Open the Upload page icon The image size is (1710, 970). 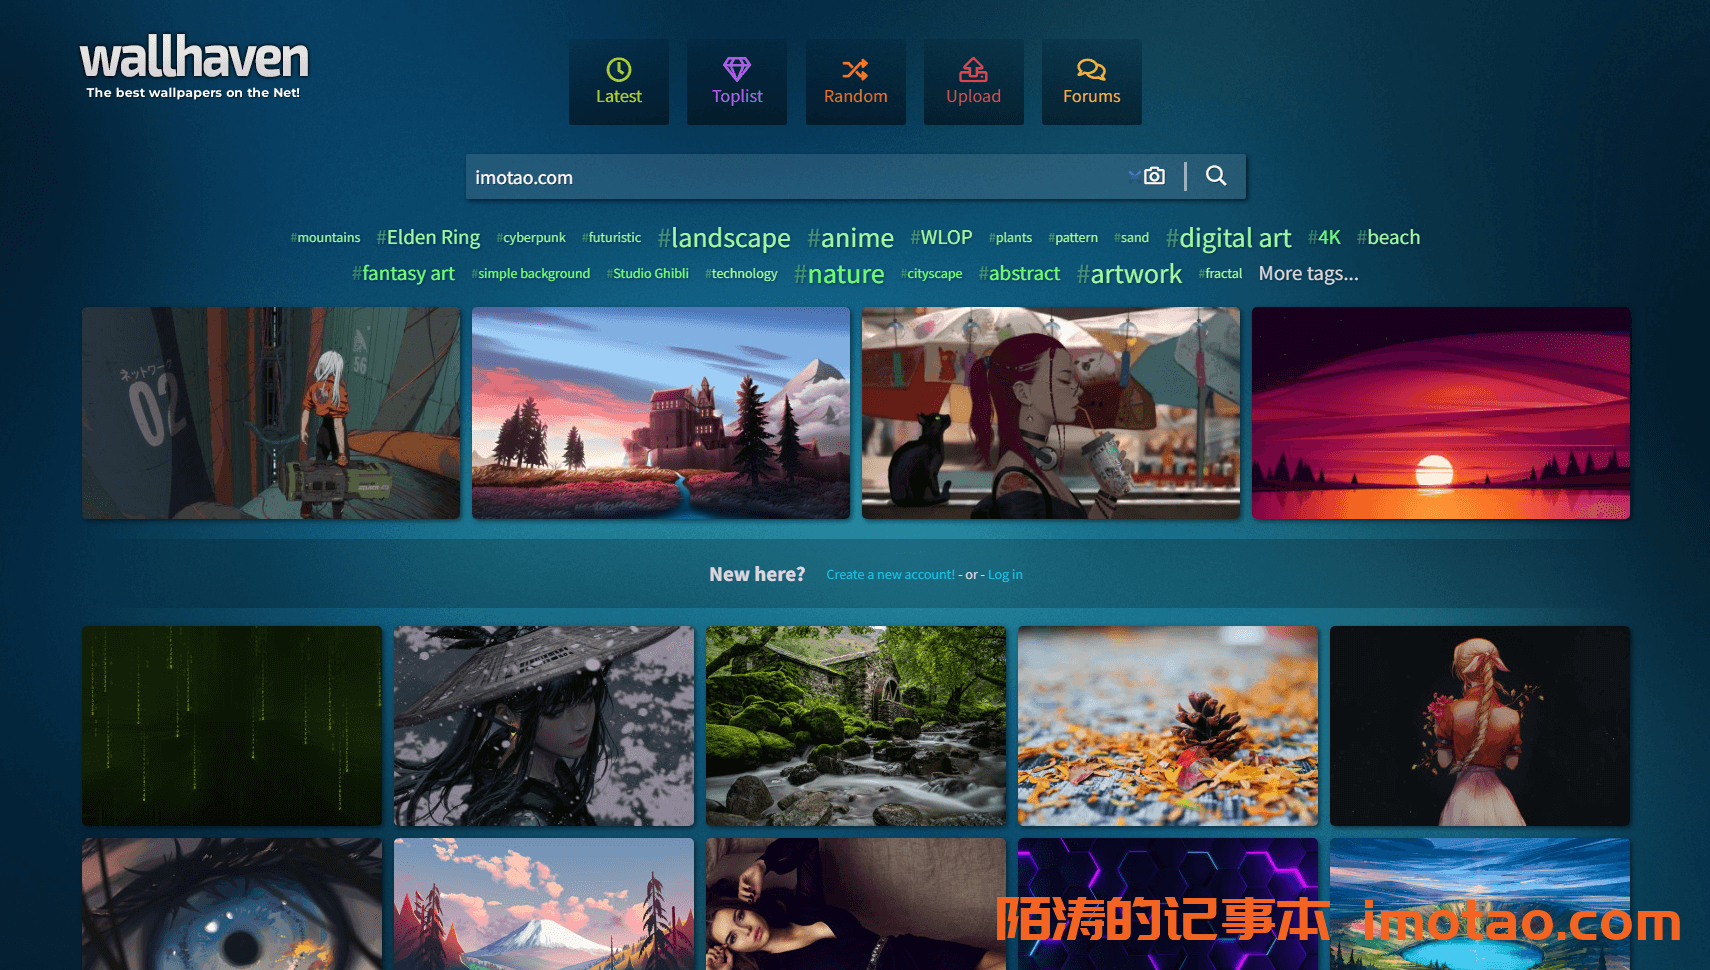point(973,69)
